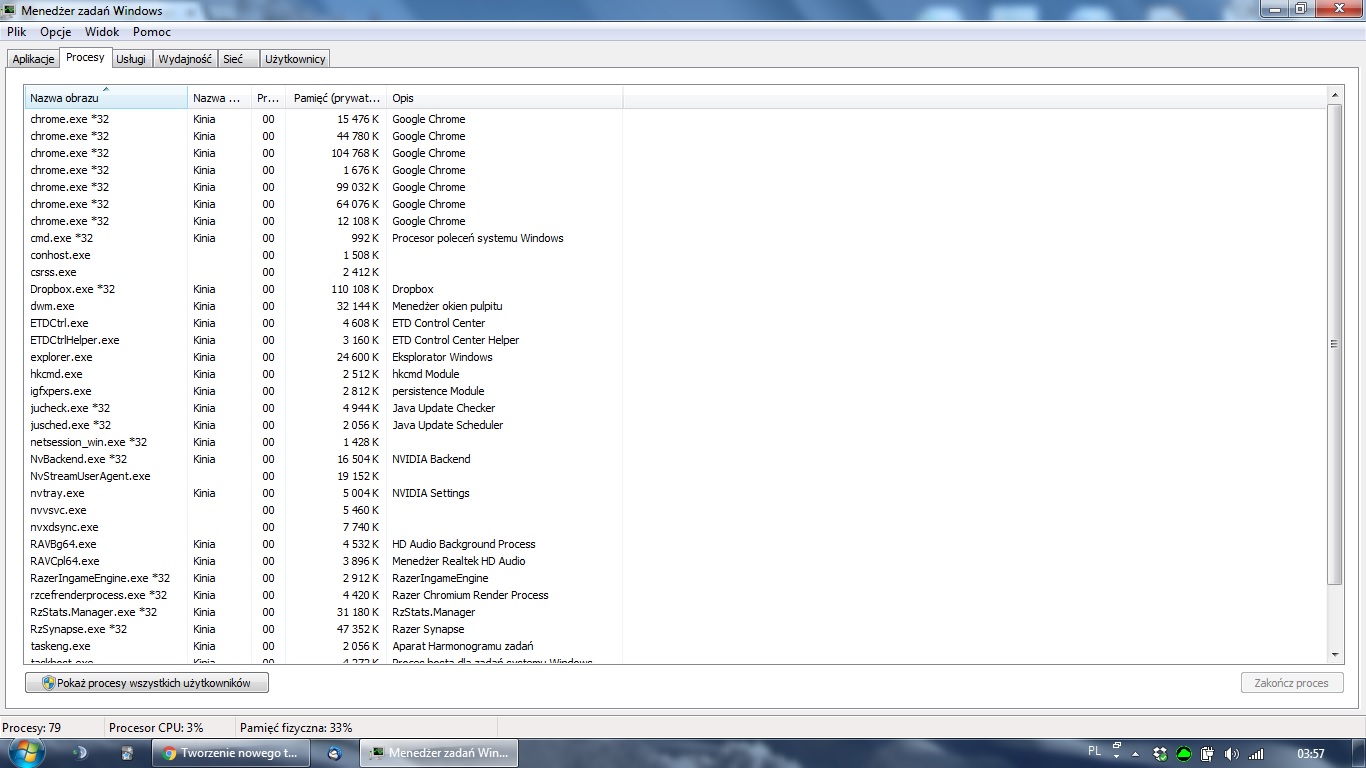Select the cmd.exe *32 process row
1366x768 pixels.
point(325,238)
